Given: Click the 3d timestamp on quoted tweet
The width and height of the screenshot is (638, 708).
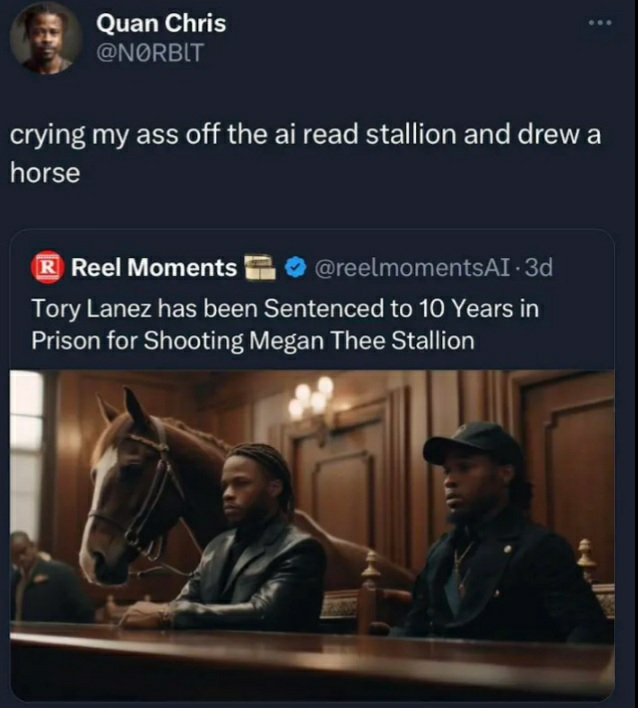Looking at the screenshot, I should pyautogui.click(x=539, y=268).
